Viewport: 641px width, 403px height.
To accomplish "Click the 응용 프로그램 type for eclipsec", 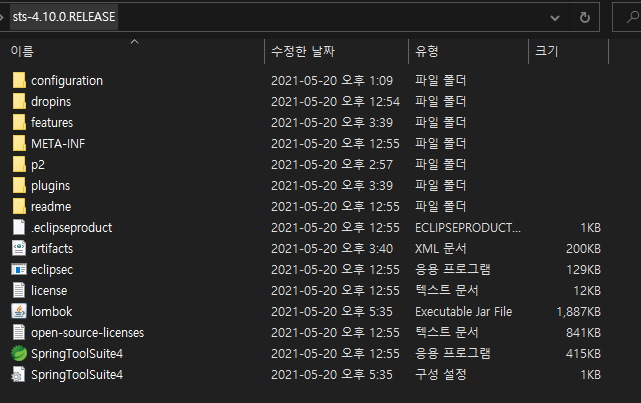I will click(x=453, y=270).
